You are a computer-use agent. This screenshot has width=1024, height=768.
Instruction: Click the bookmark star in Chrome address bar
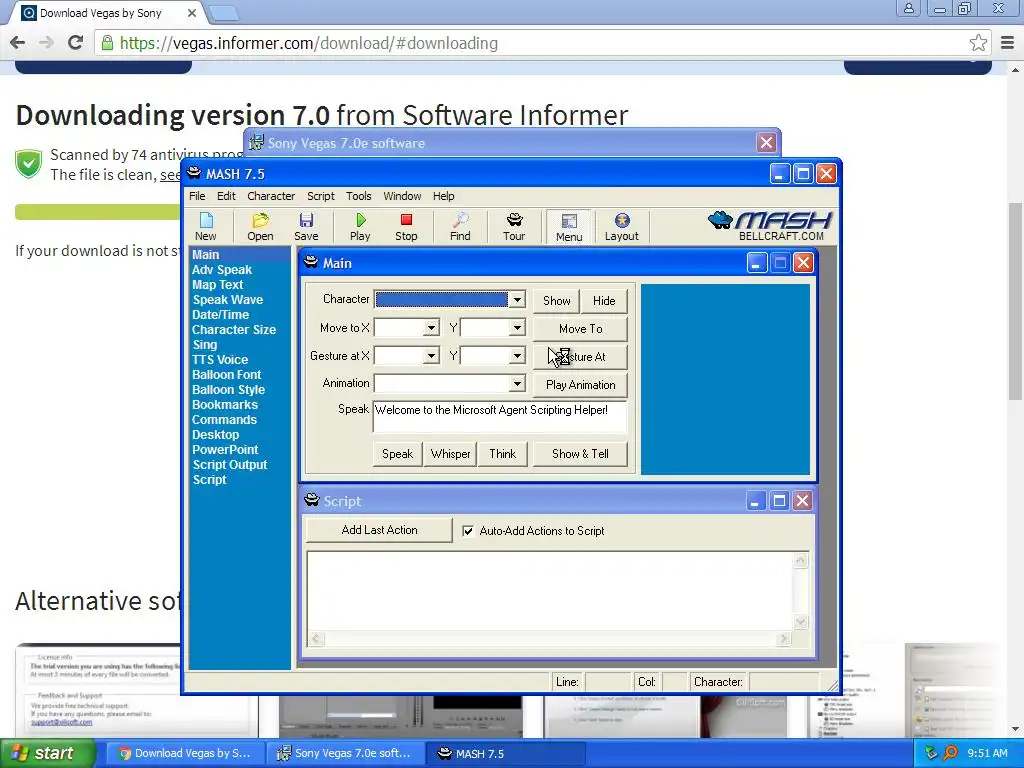[x=978, y=43]
